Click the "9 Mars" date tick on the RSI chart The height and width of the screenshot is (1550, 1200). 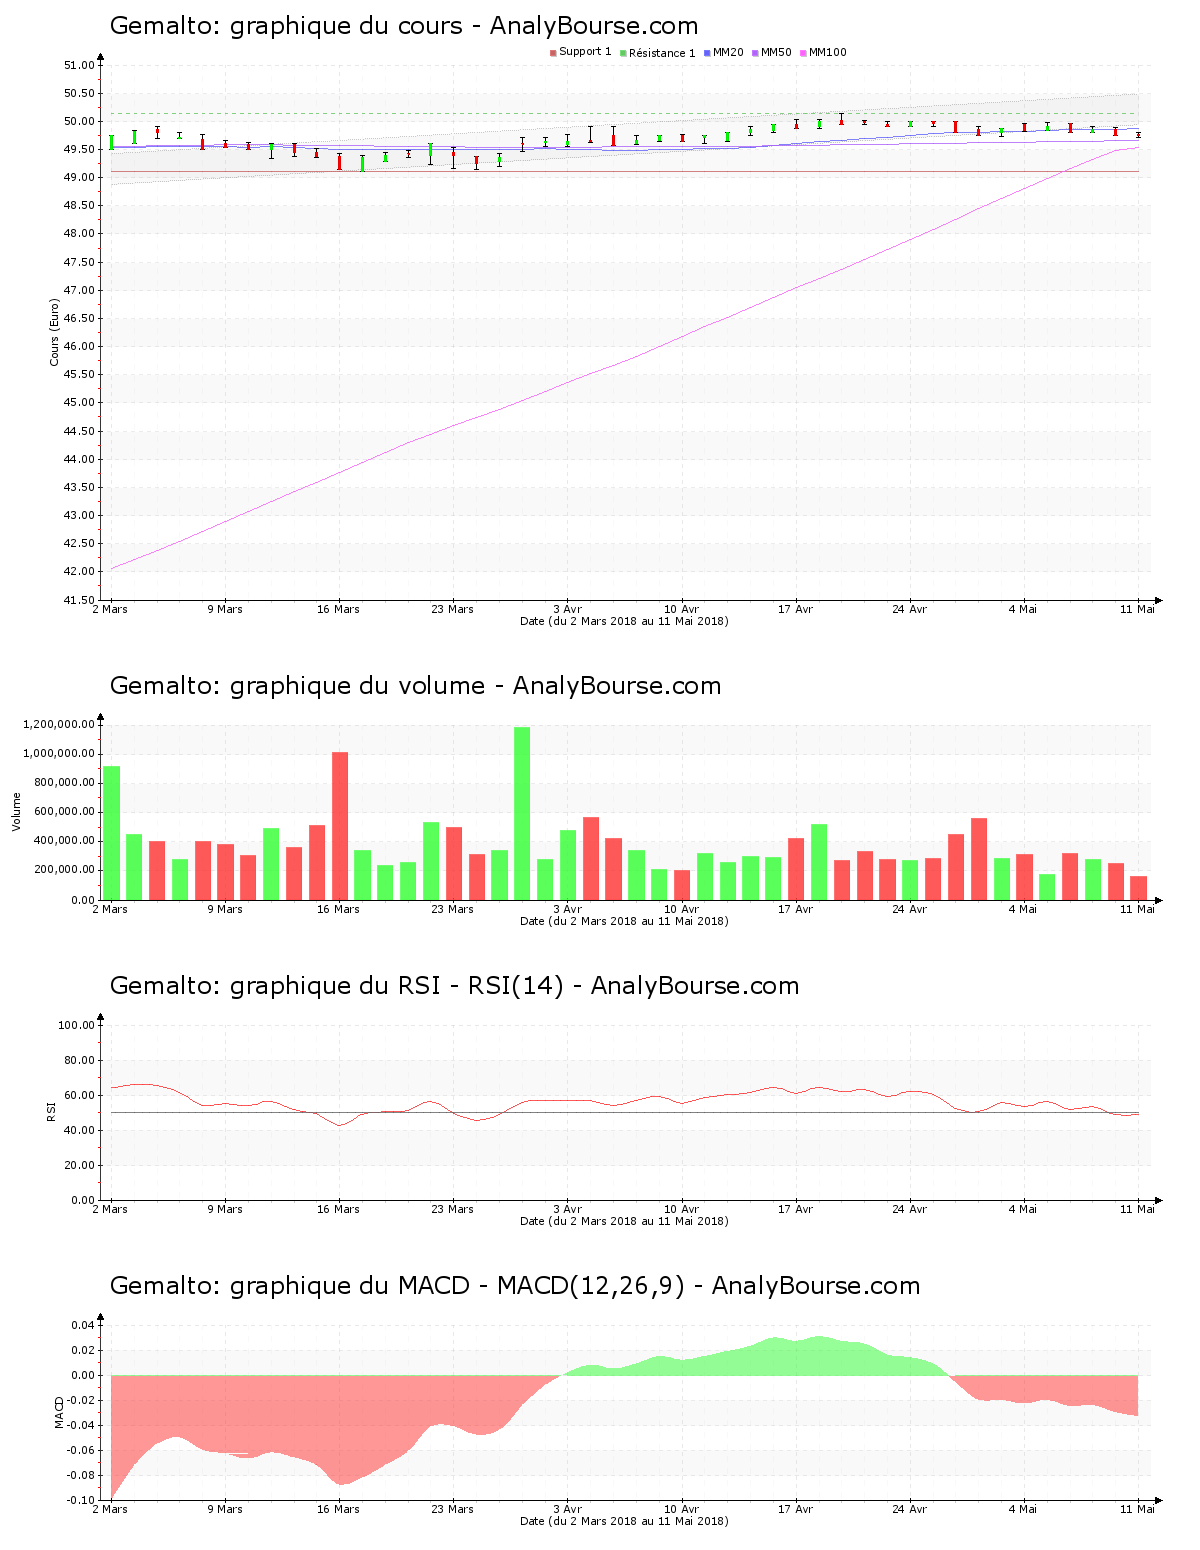coord(224,1209)
